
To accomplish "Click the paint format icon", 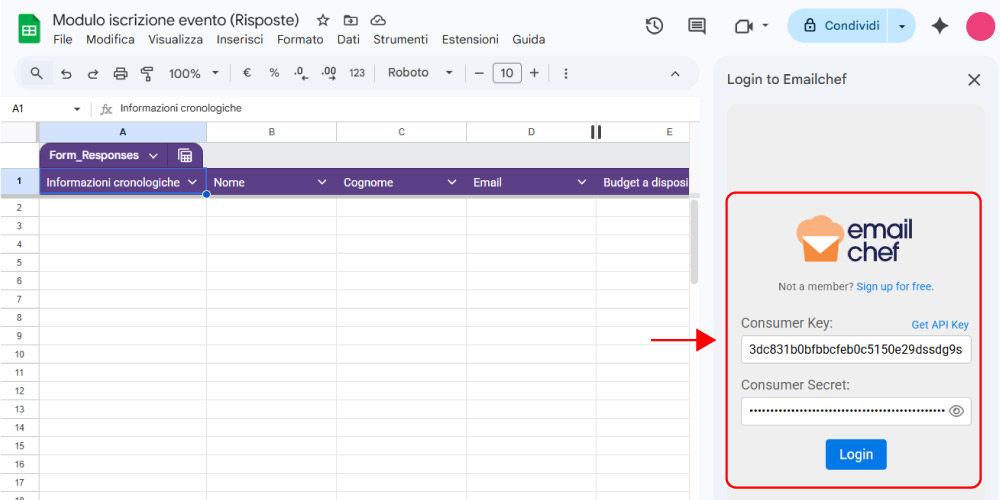I will (148, 73).
